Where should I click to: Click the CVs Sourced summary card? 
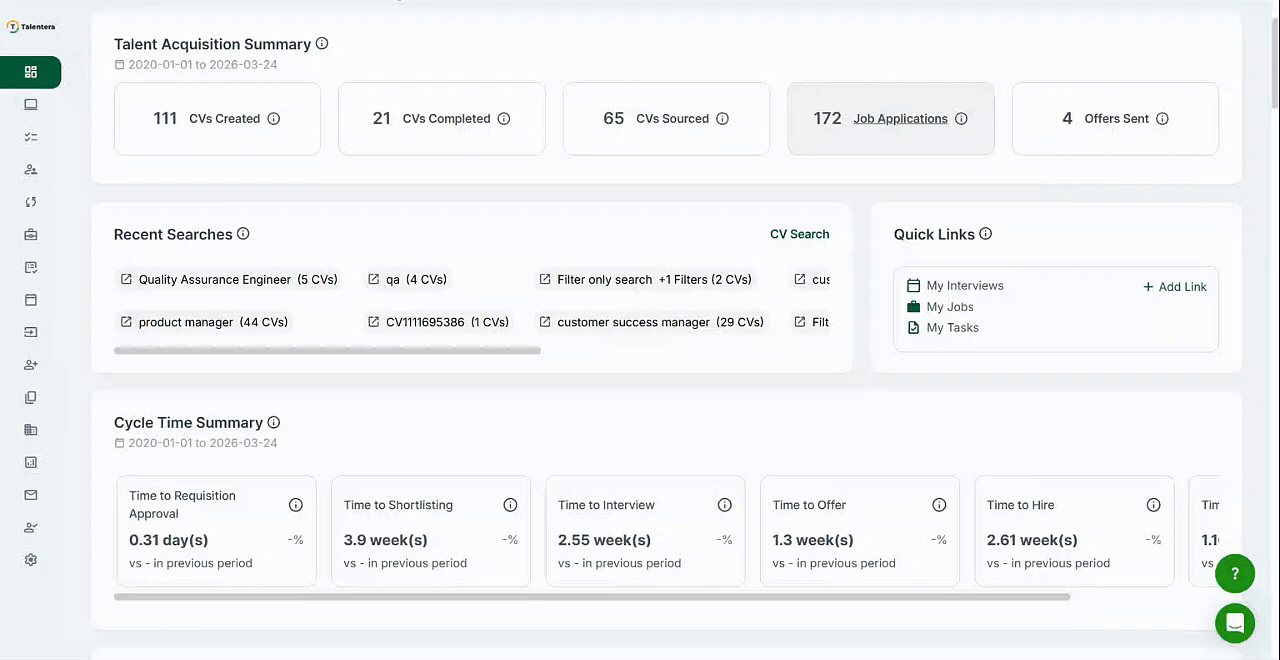coord(666,119)
